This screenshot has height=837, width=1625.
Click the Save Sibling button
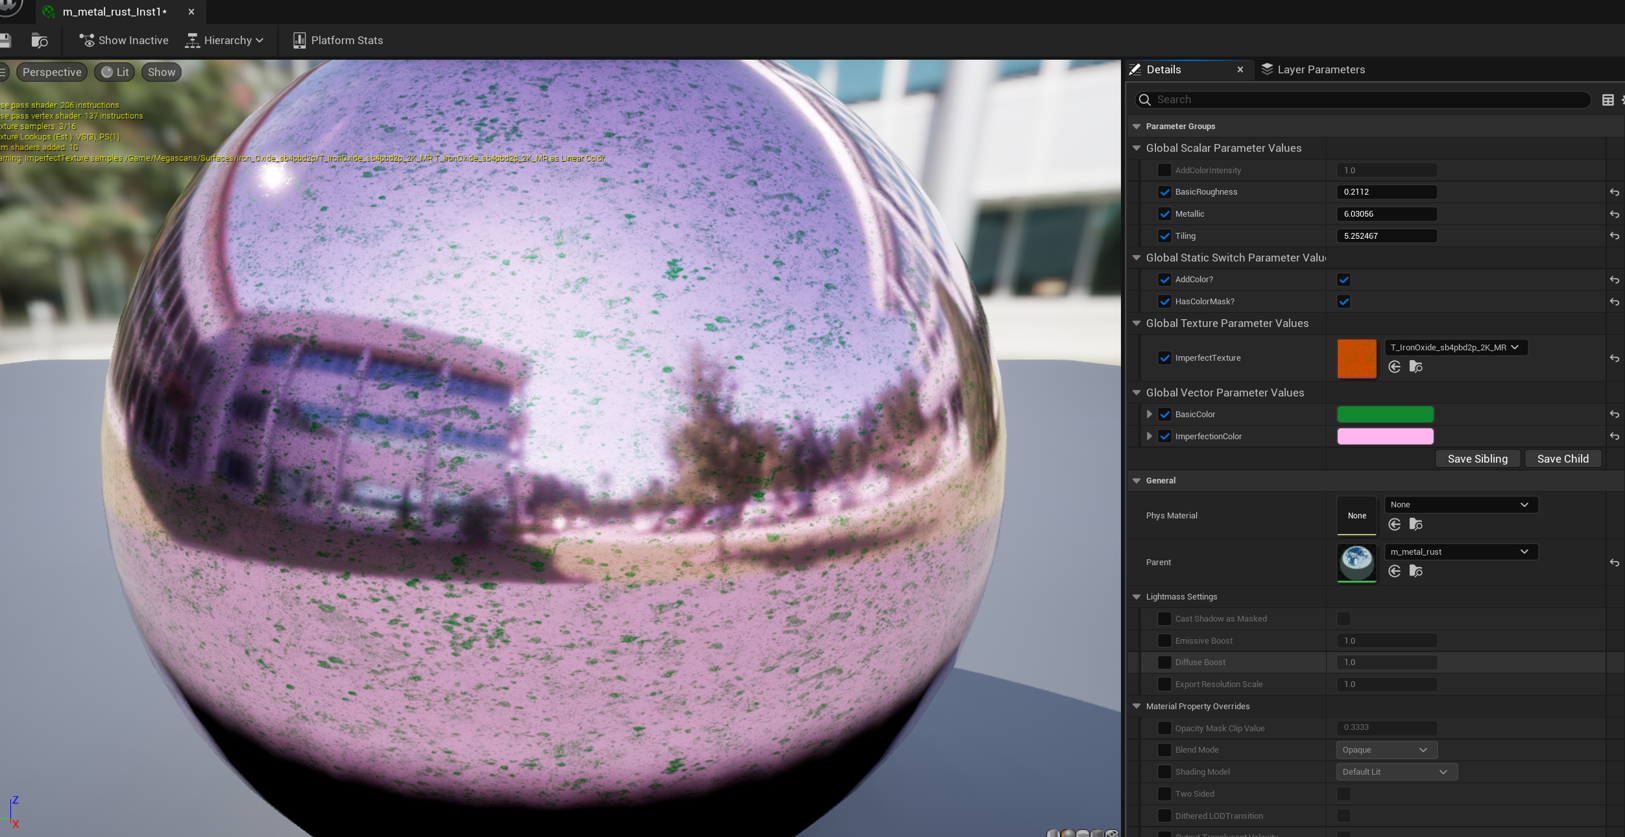(x=1477, y=459)
